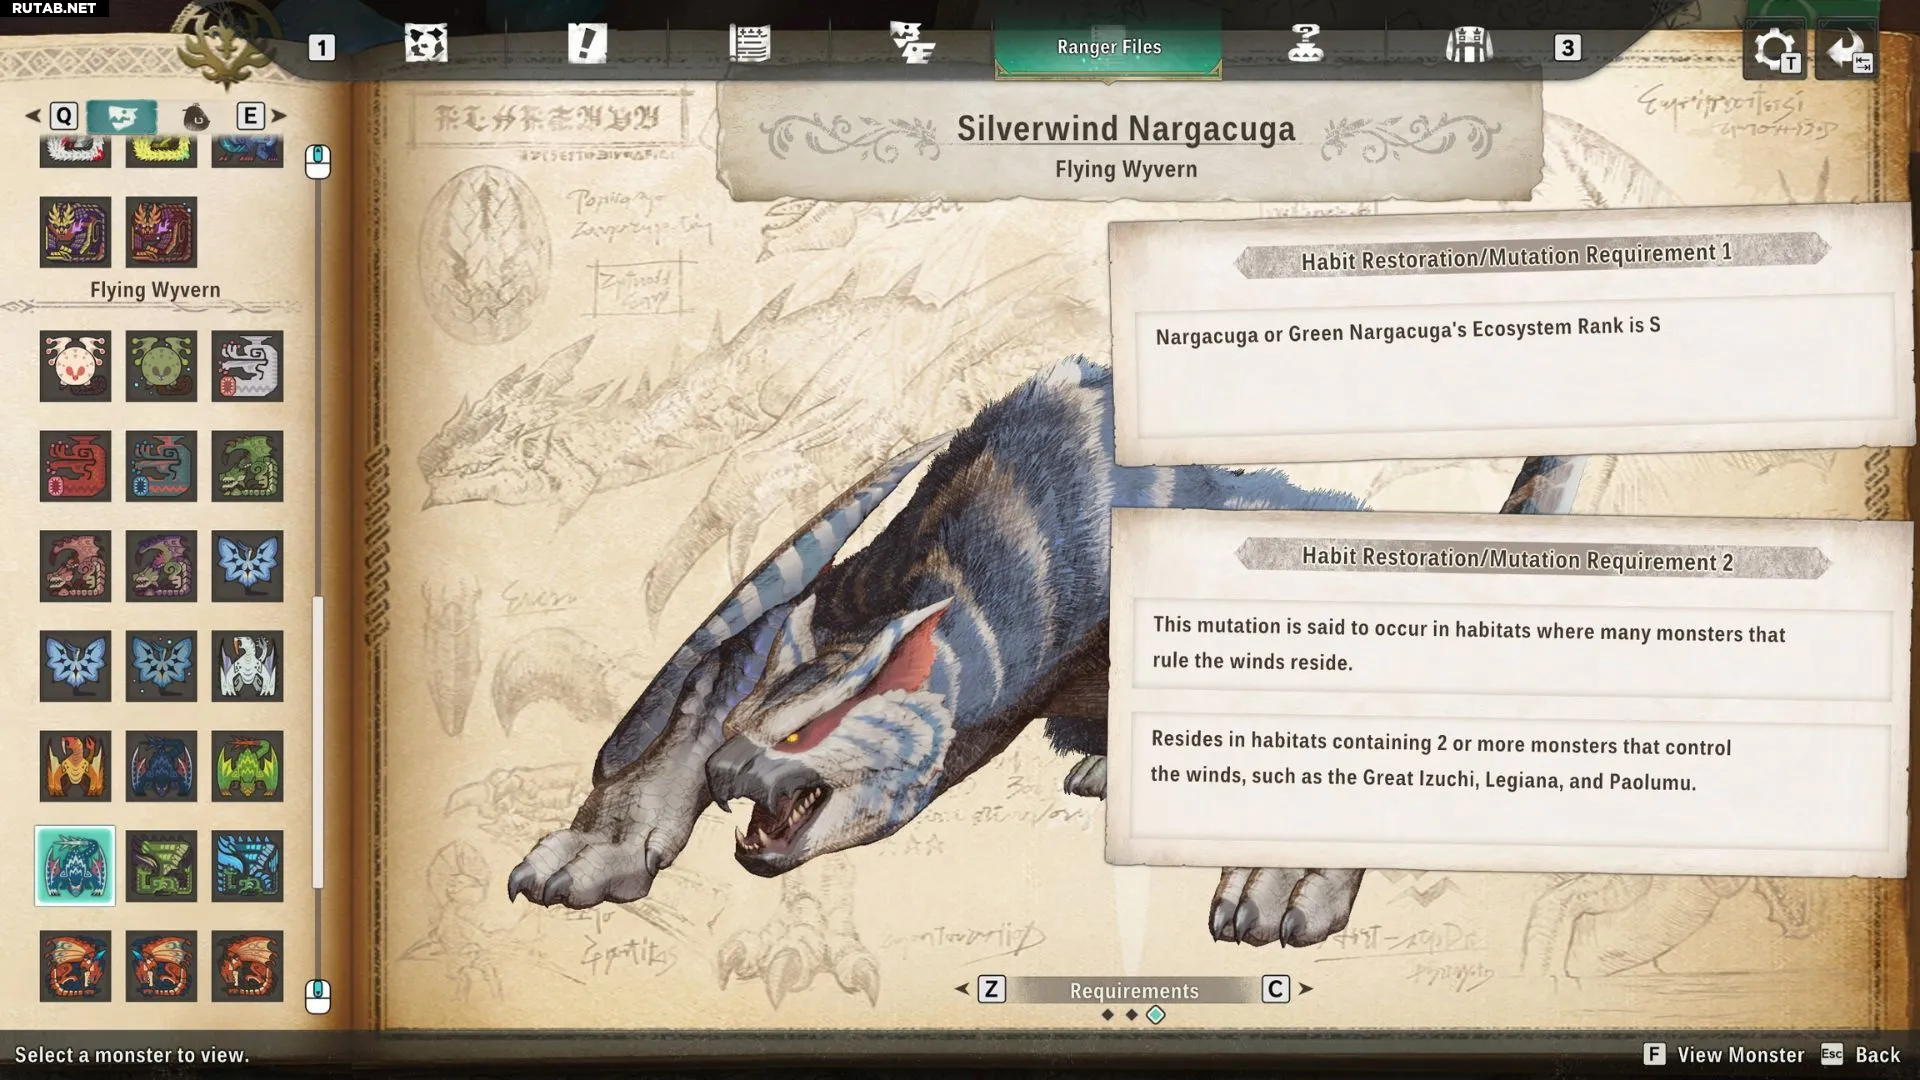Open the list document tab icon
Image resolution: width=1920 pixels, height=1080 pixels.
click(749, 45)
